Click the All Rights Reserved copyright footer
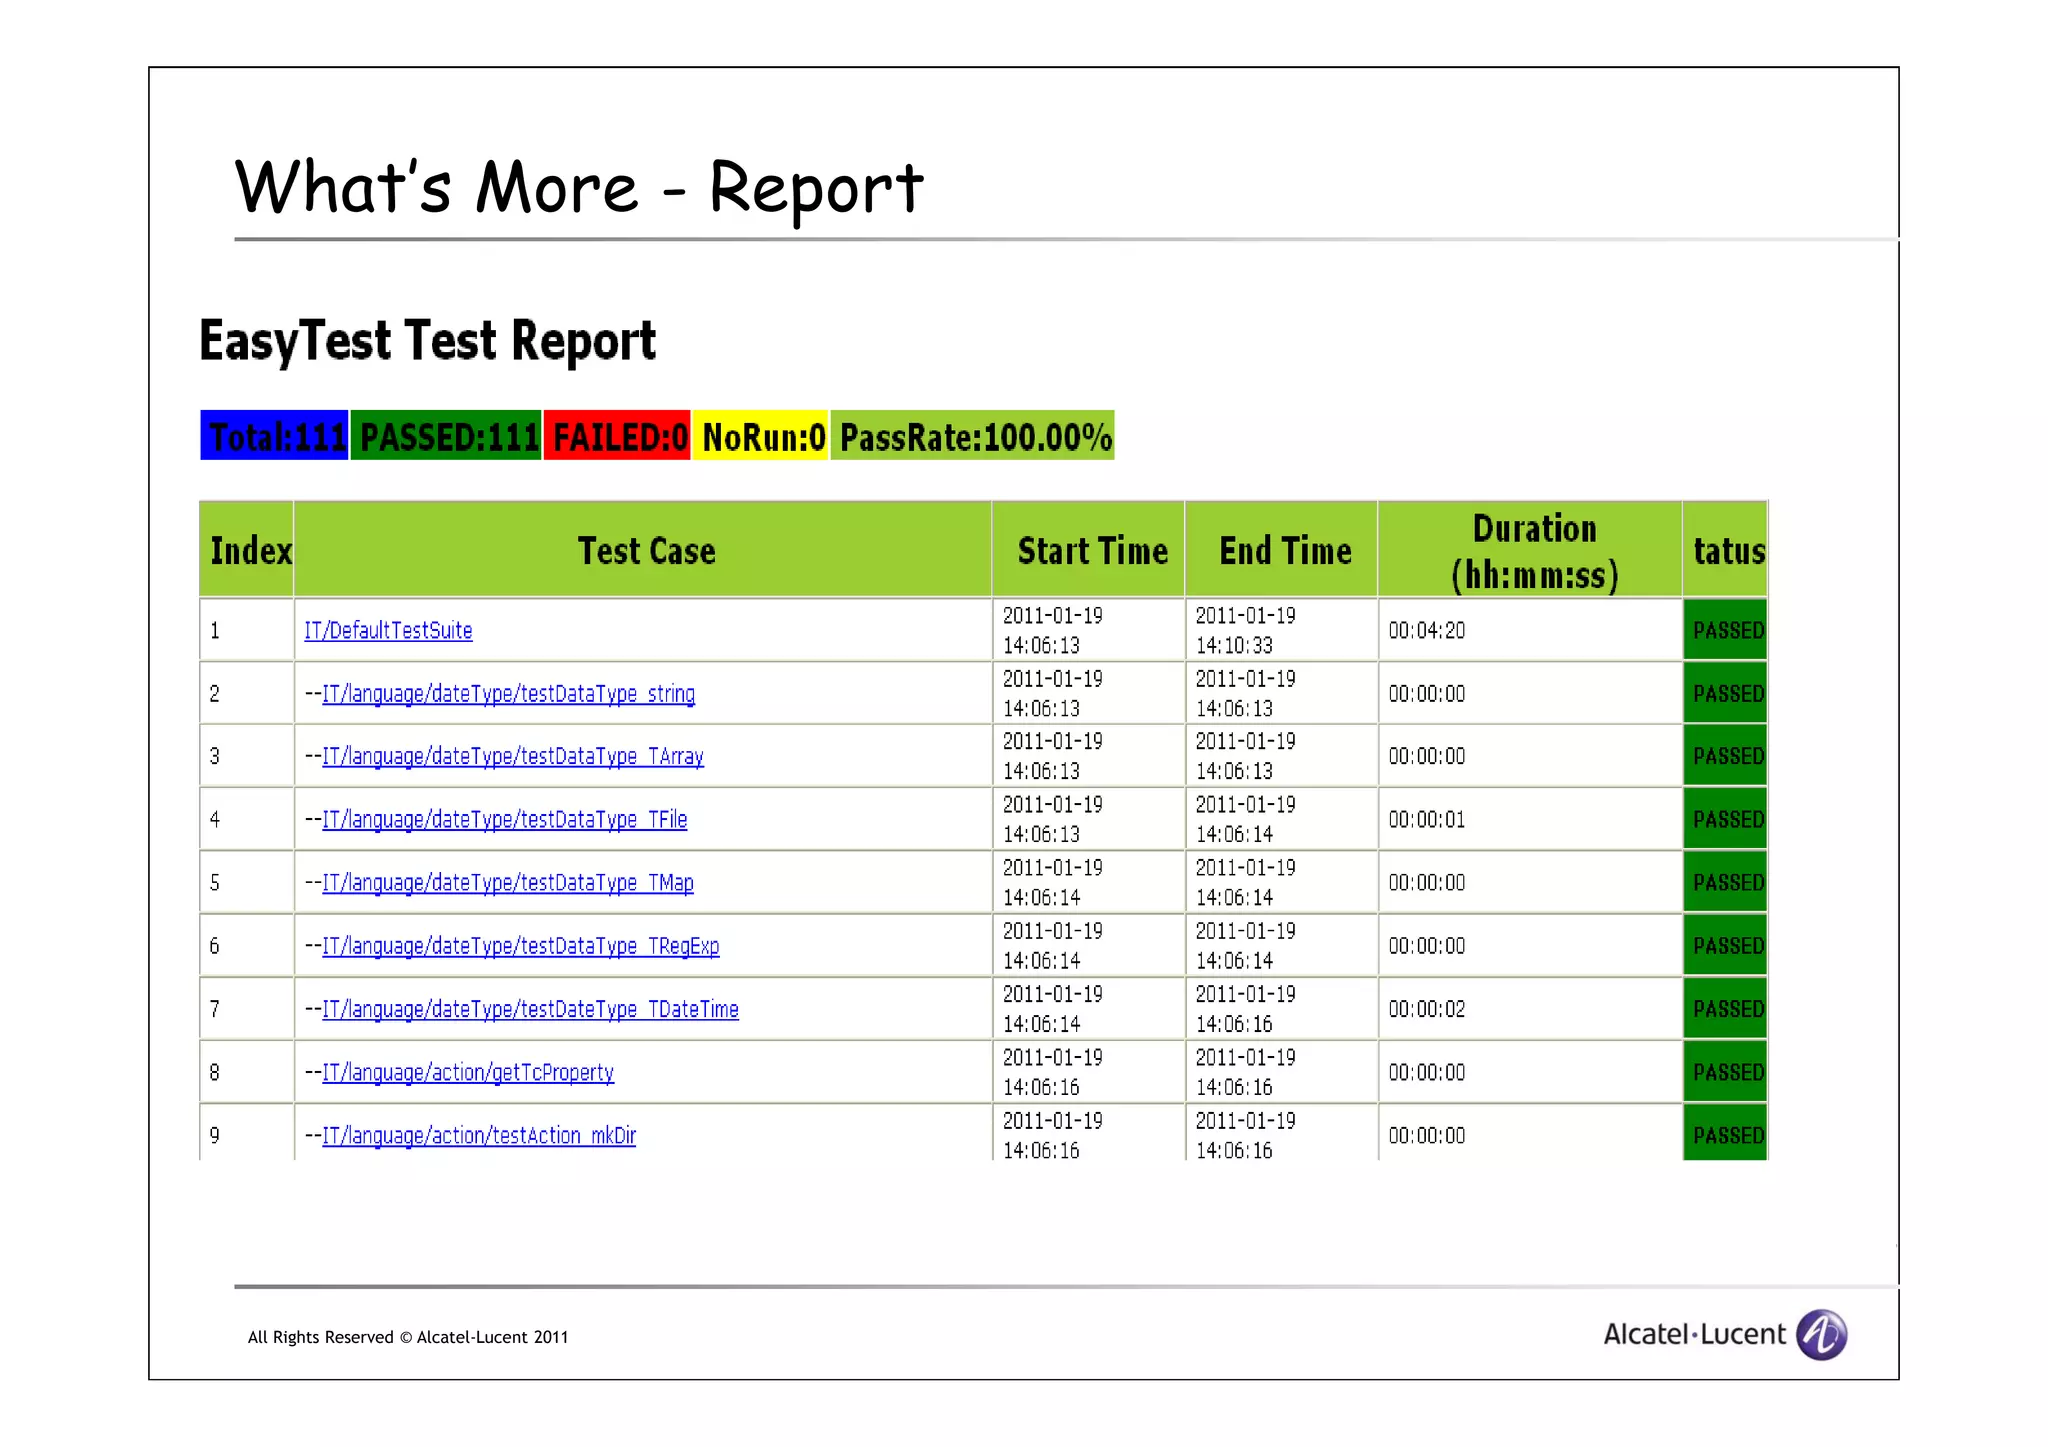2048x1447 pixels. coord(408,1337)
